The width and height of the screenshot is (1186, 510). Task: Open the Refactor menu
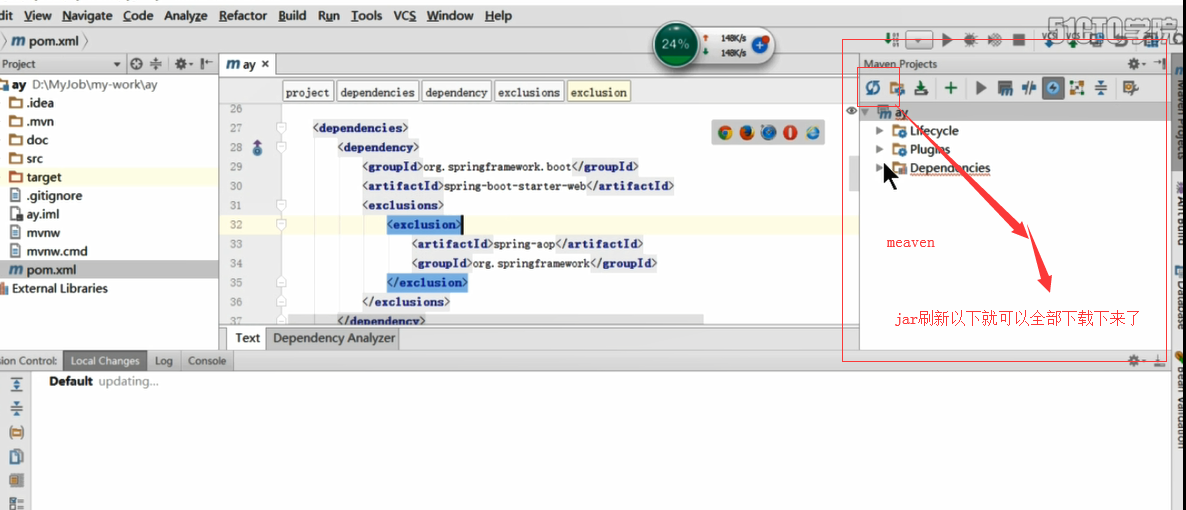click(243, 15)
